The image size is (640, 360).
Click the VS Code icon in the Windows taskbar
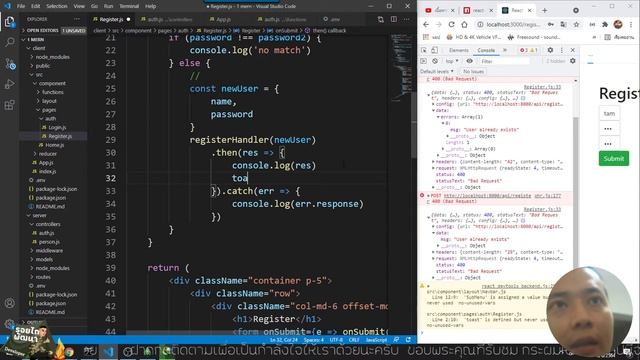[108, 351]
